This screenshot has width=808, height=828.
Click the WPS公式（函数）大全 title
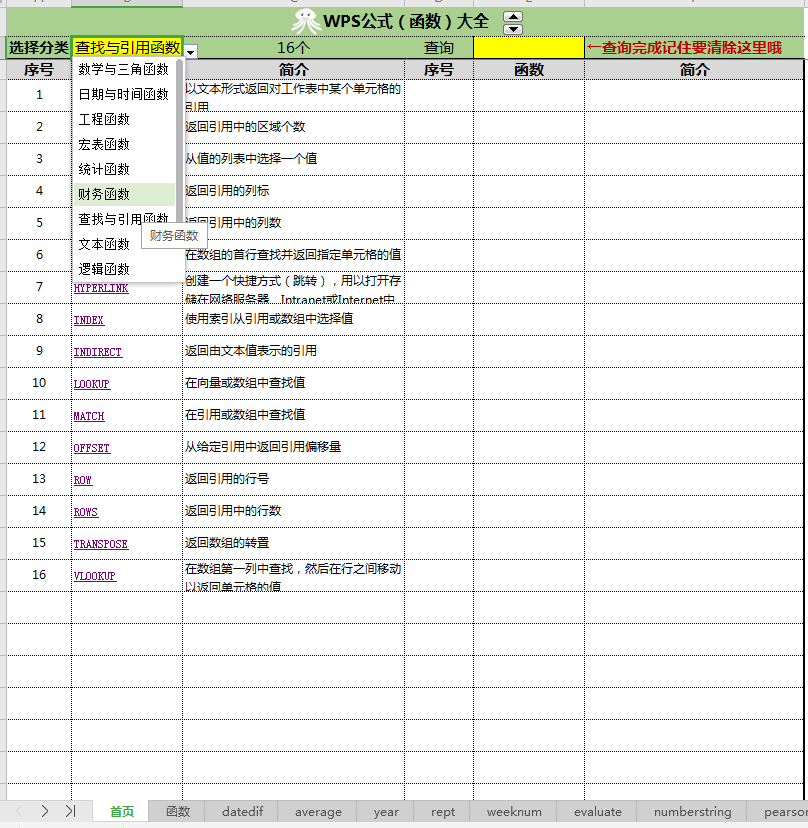[x=406, y=22]
